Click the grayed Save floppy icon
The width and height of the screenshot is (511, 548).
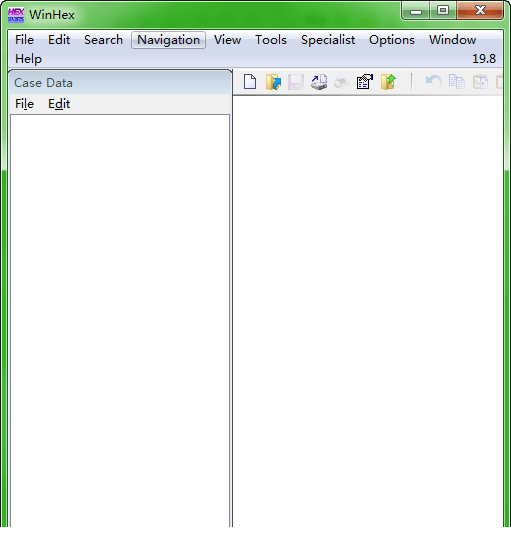pyautogui.click(x=296, y=82)
